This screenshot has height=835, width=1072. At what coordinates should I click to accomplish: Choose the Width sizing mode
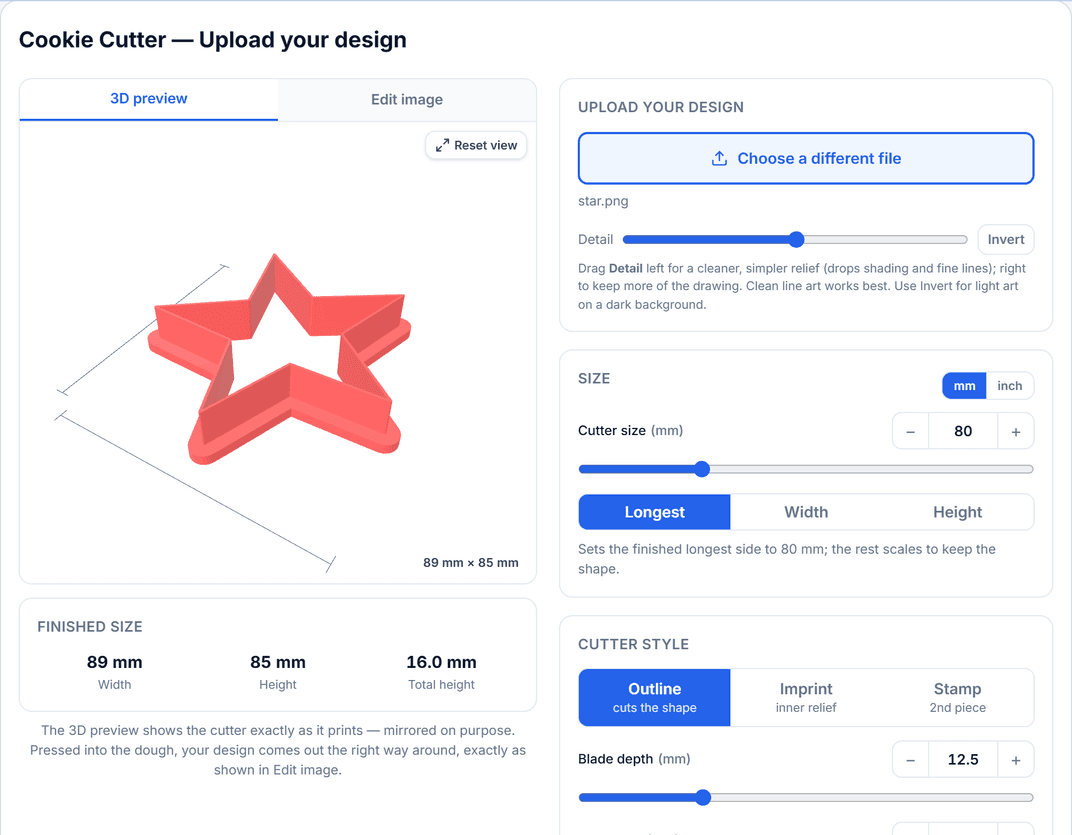tap(806, 512)
